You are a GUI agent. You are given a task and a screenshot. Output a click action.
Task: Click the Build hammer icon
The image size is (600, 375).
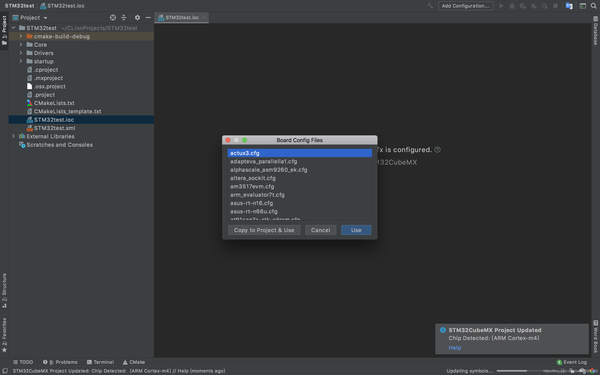pos(430,6)
